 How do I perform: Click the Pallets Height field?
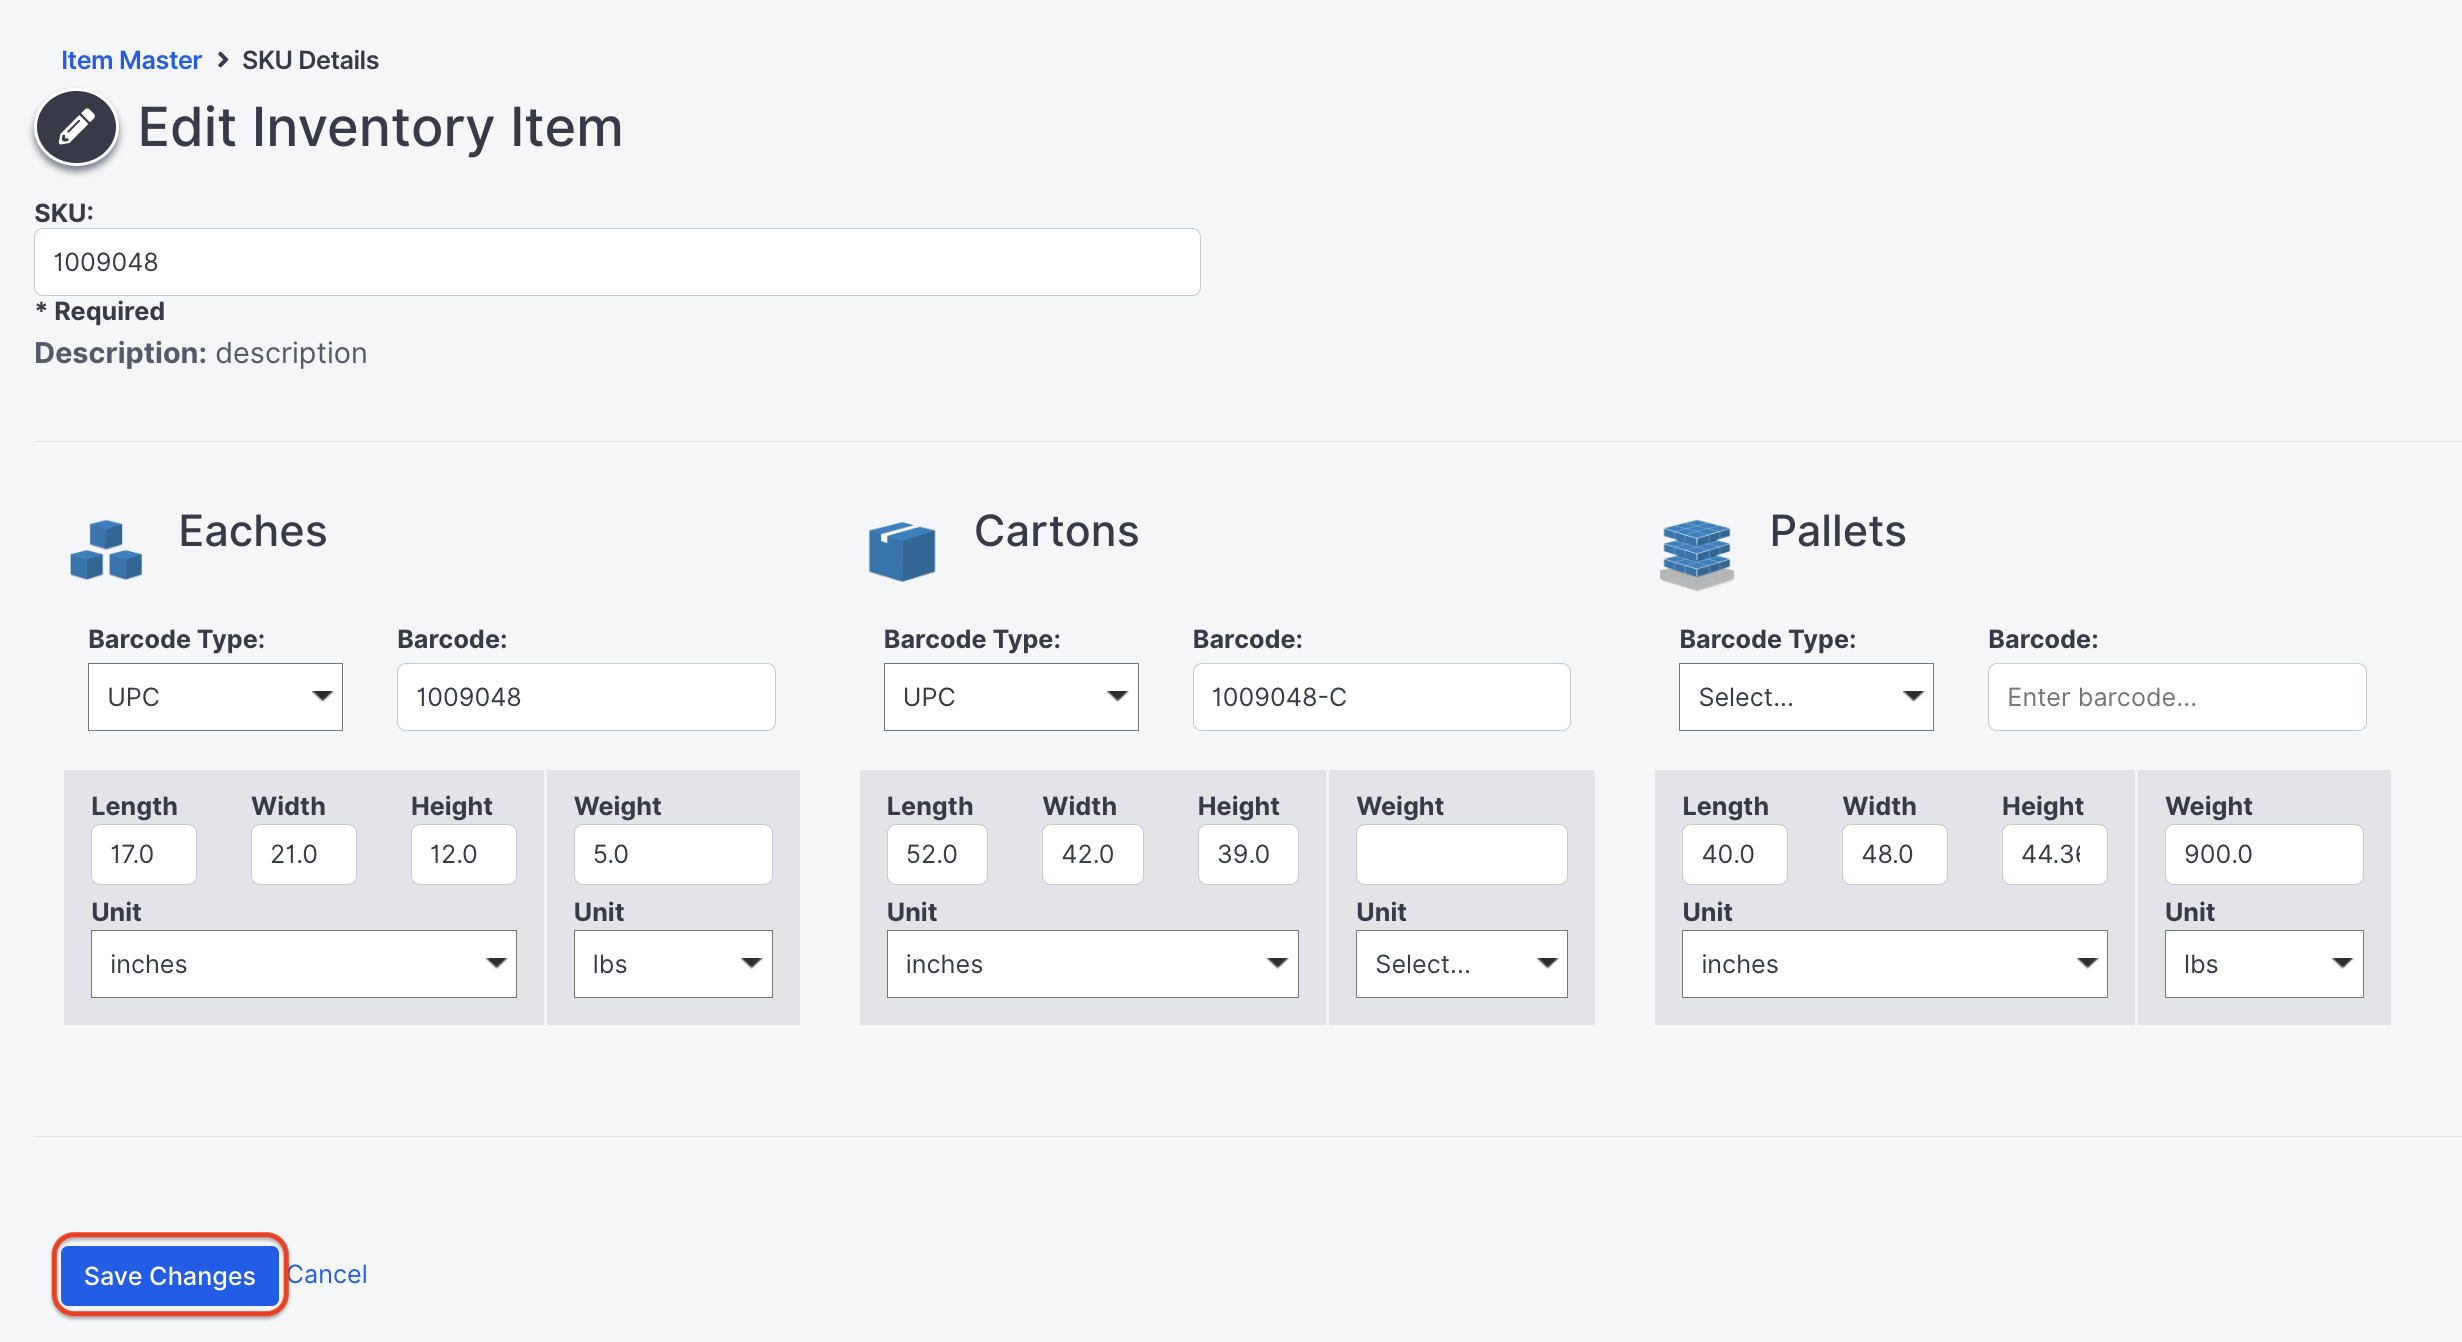[2054, 854]
